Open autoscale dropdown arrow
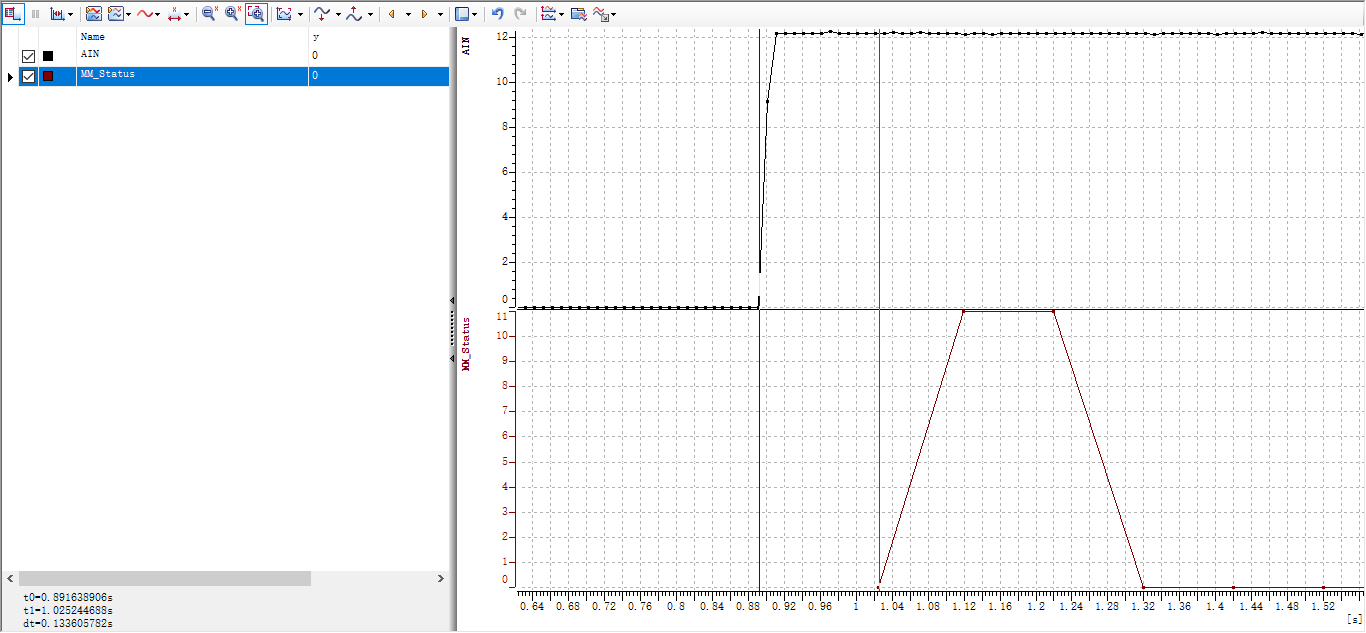 tap(300, 15)
